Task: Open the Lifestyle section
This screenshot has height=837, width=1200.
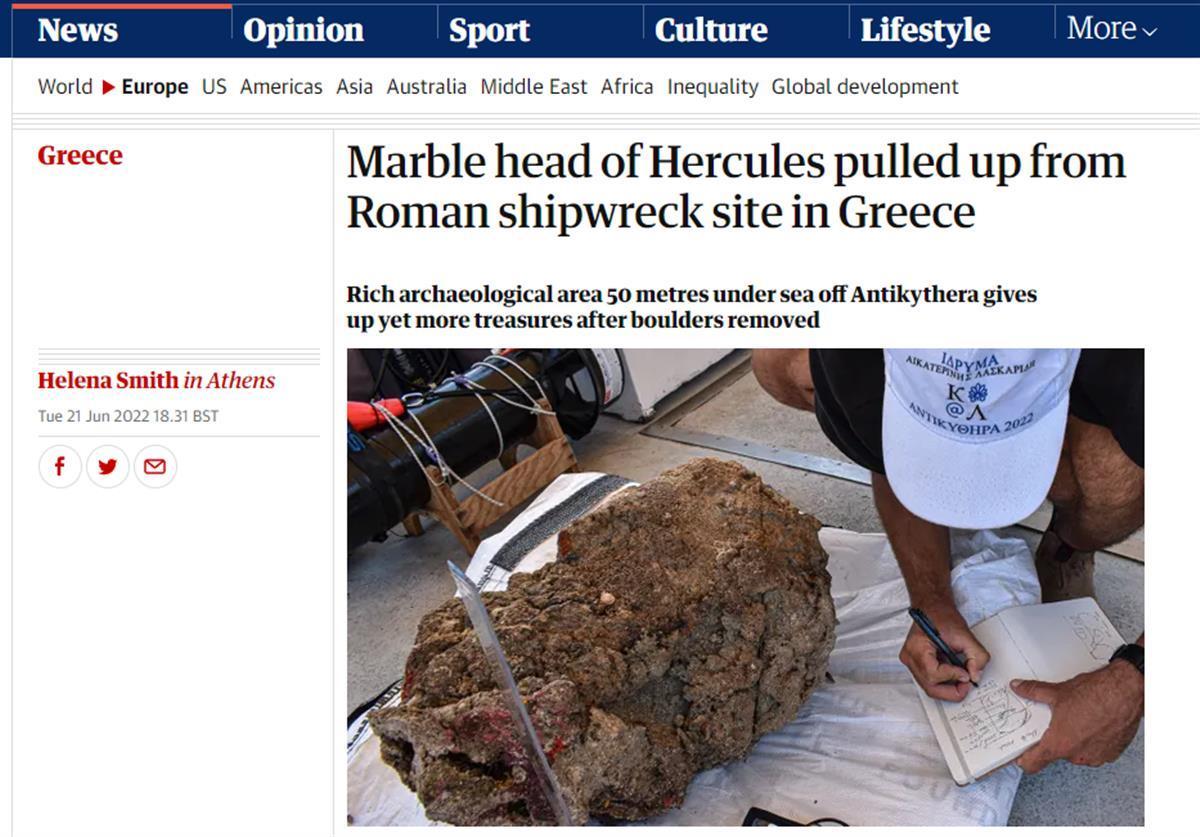Action: [x=925, y=31]
